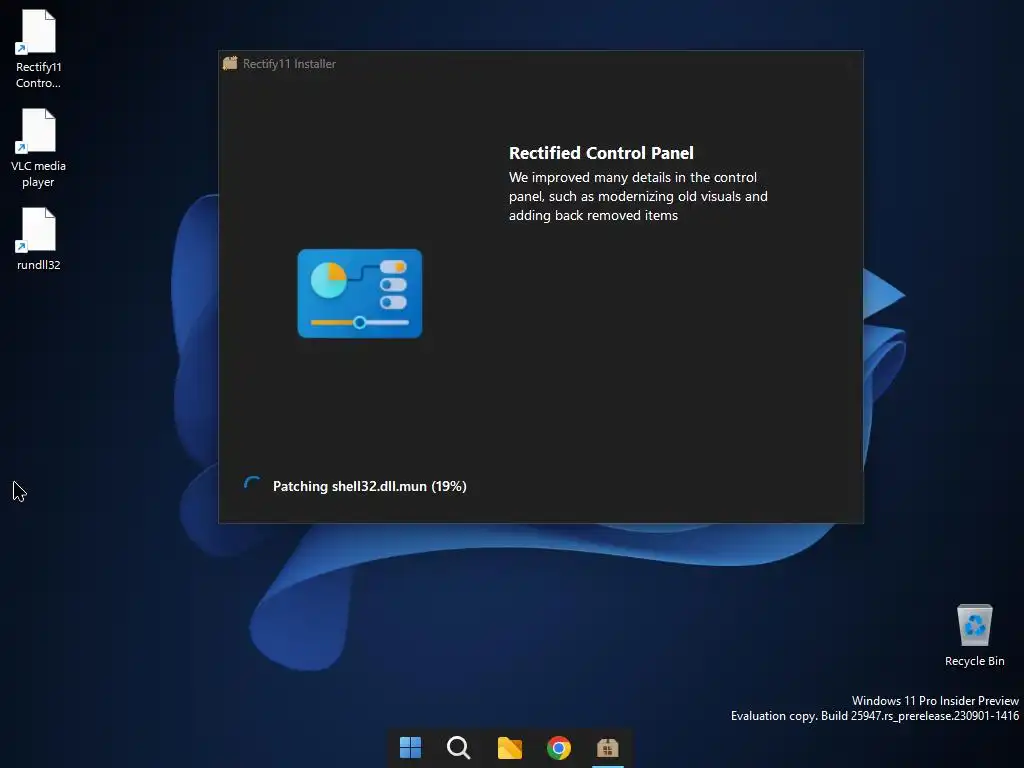Open taskbar Search

coord(458,747)
